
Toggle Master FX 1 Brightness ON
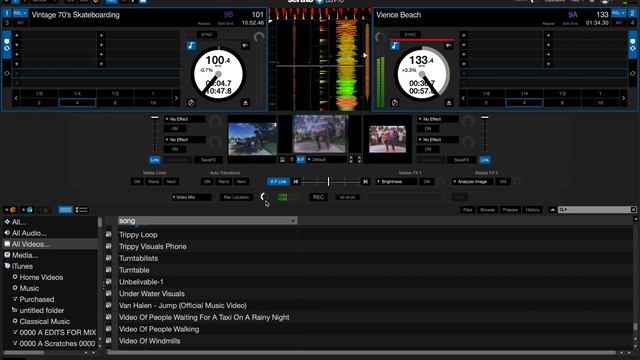pyautogui.click(x=427, y=181)
